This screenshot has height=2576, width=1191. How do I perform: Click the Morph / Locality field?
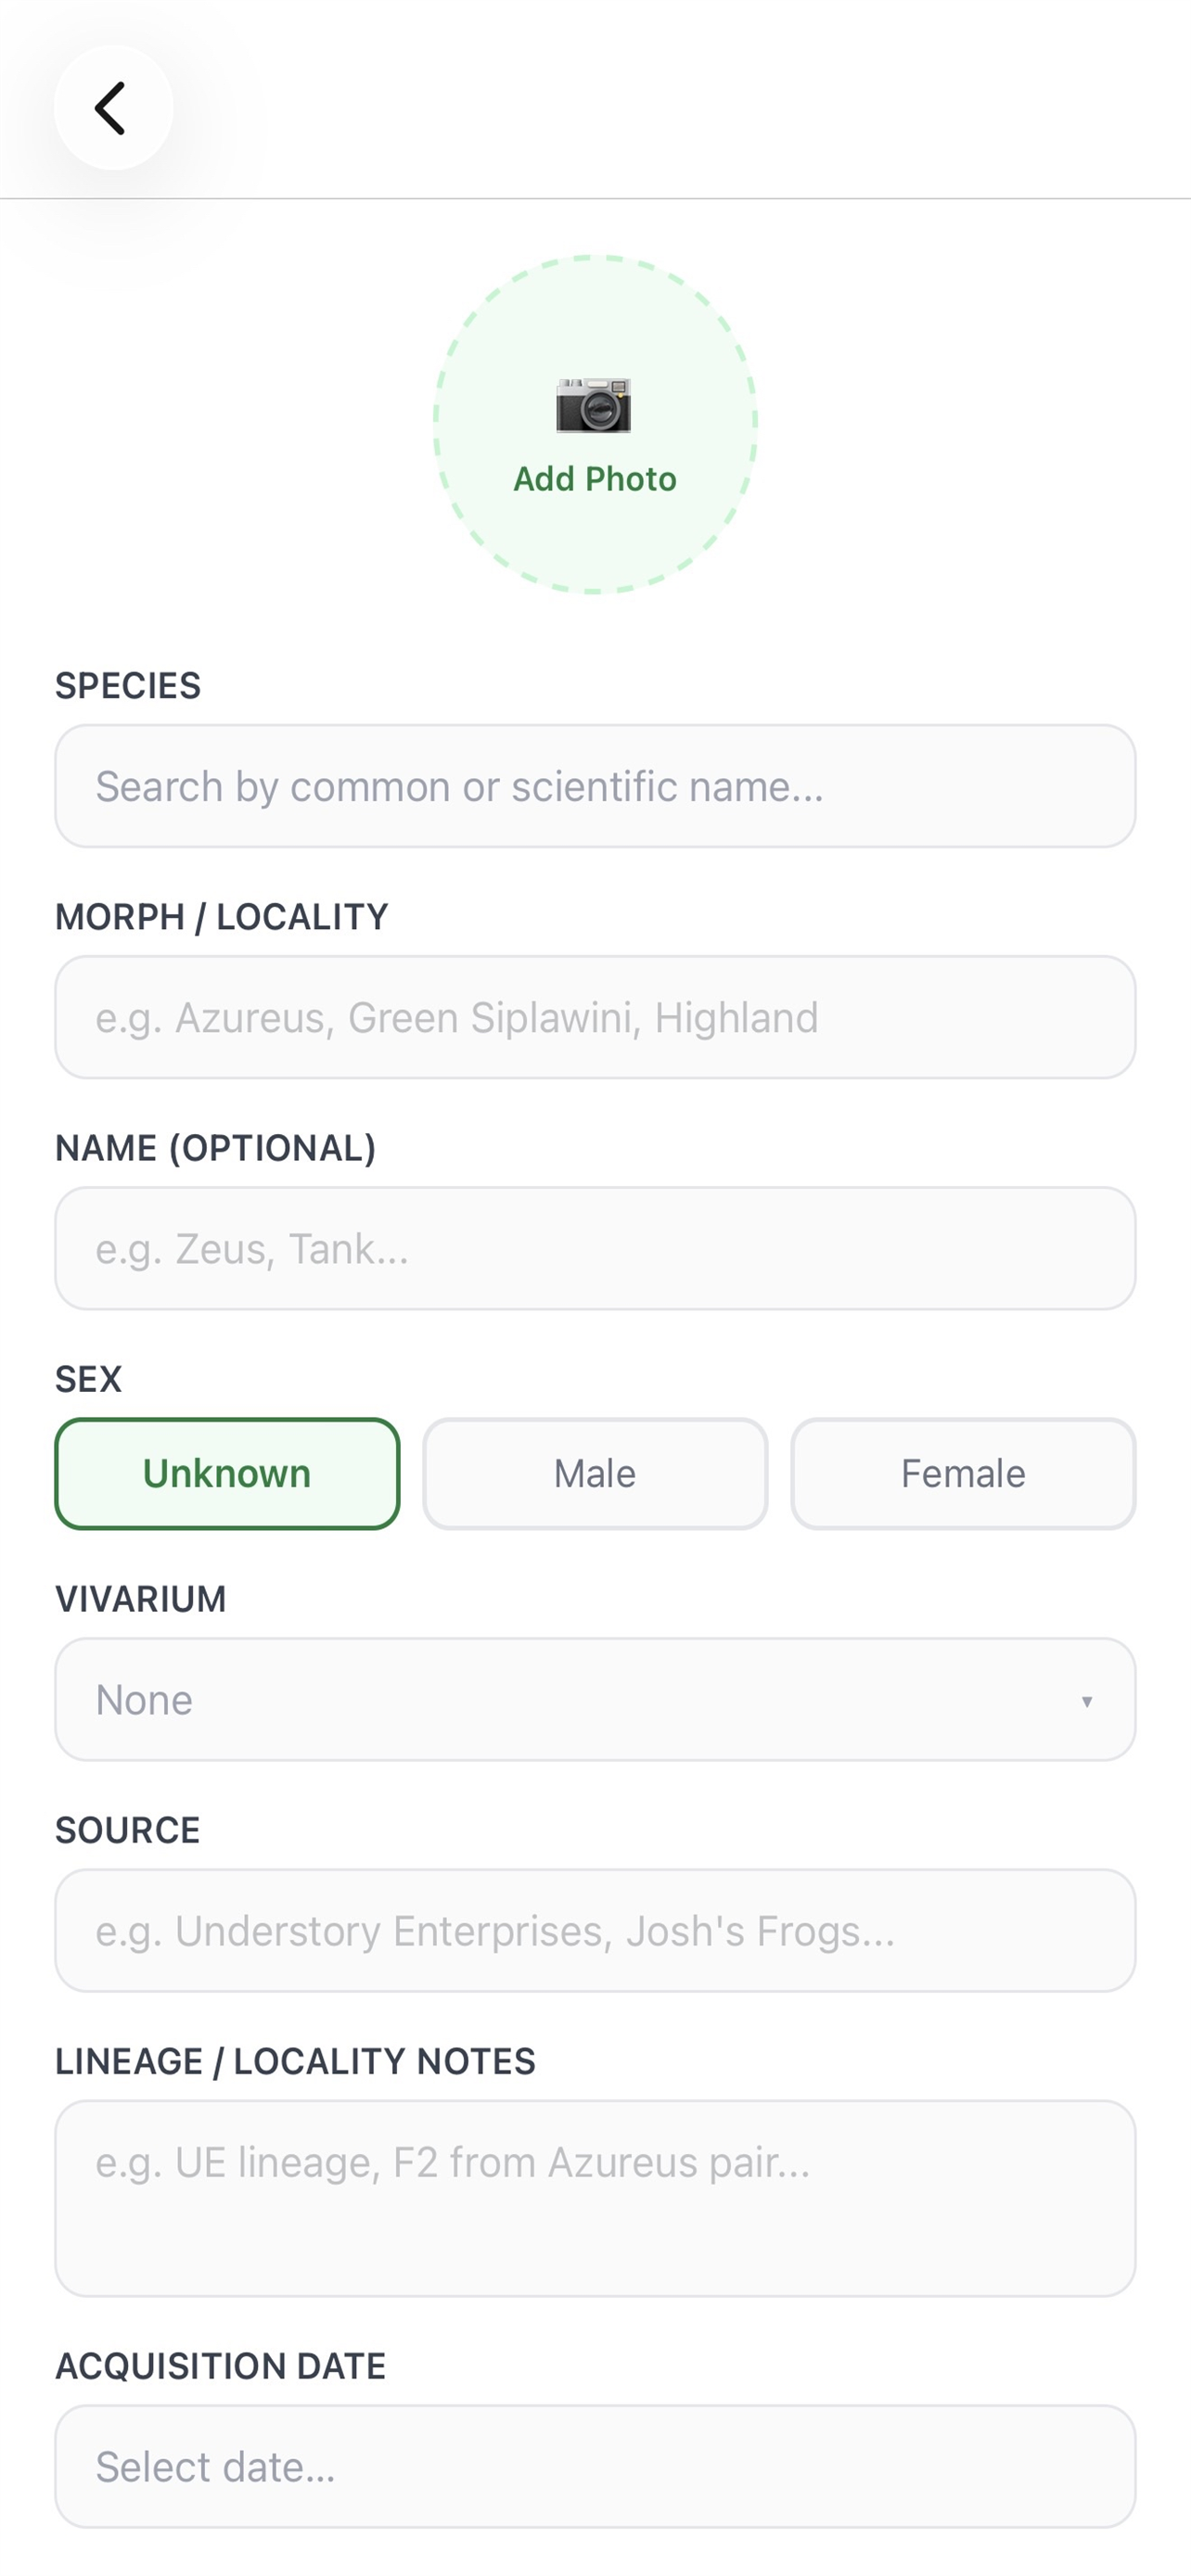coord(594,1017)
